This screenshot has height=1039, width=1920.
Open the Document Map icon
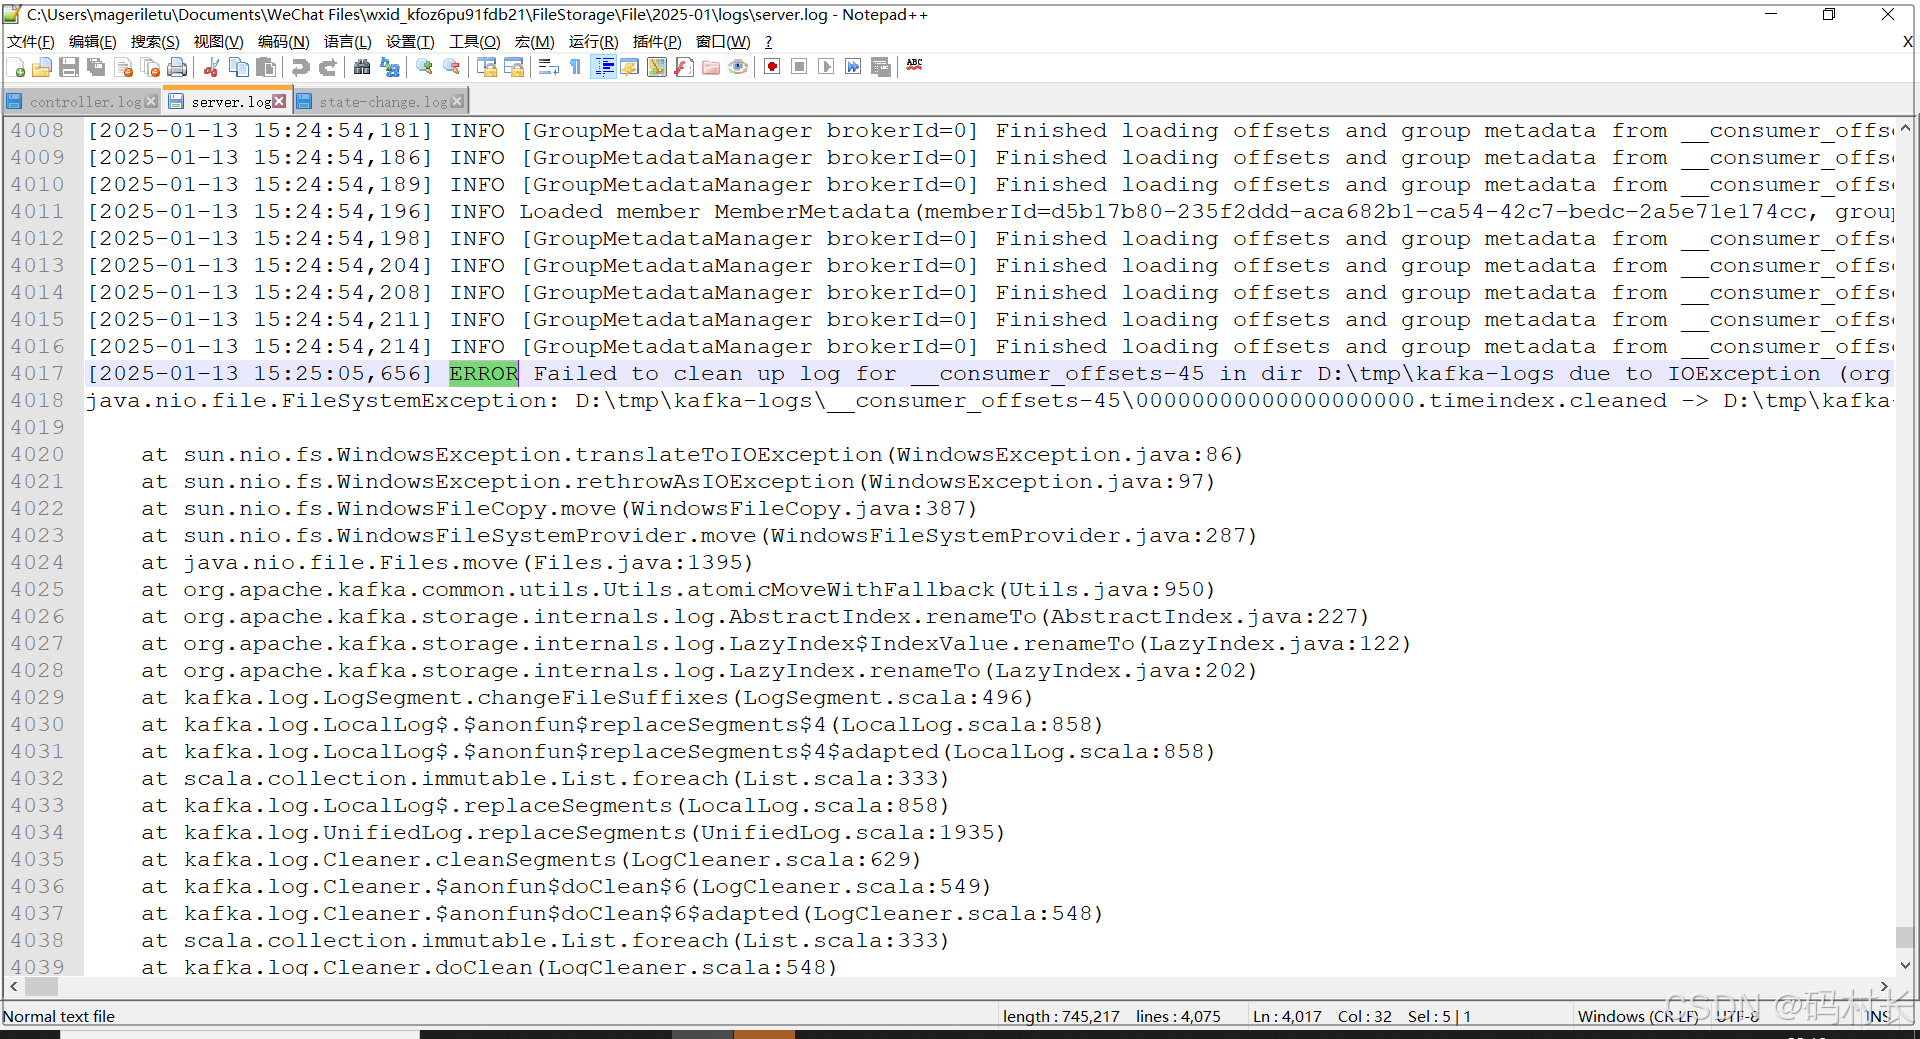657,67
